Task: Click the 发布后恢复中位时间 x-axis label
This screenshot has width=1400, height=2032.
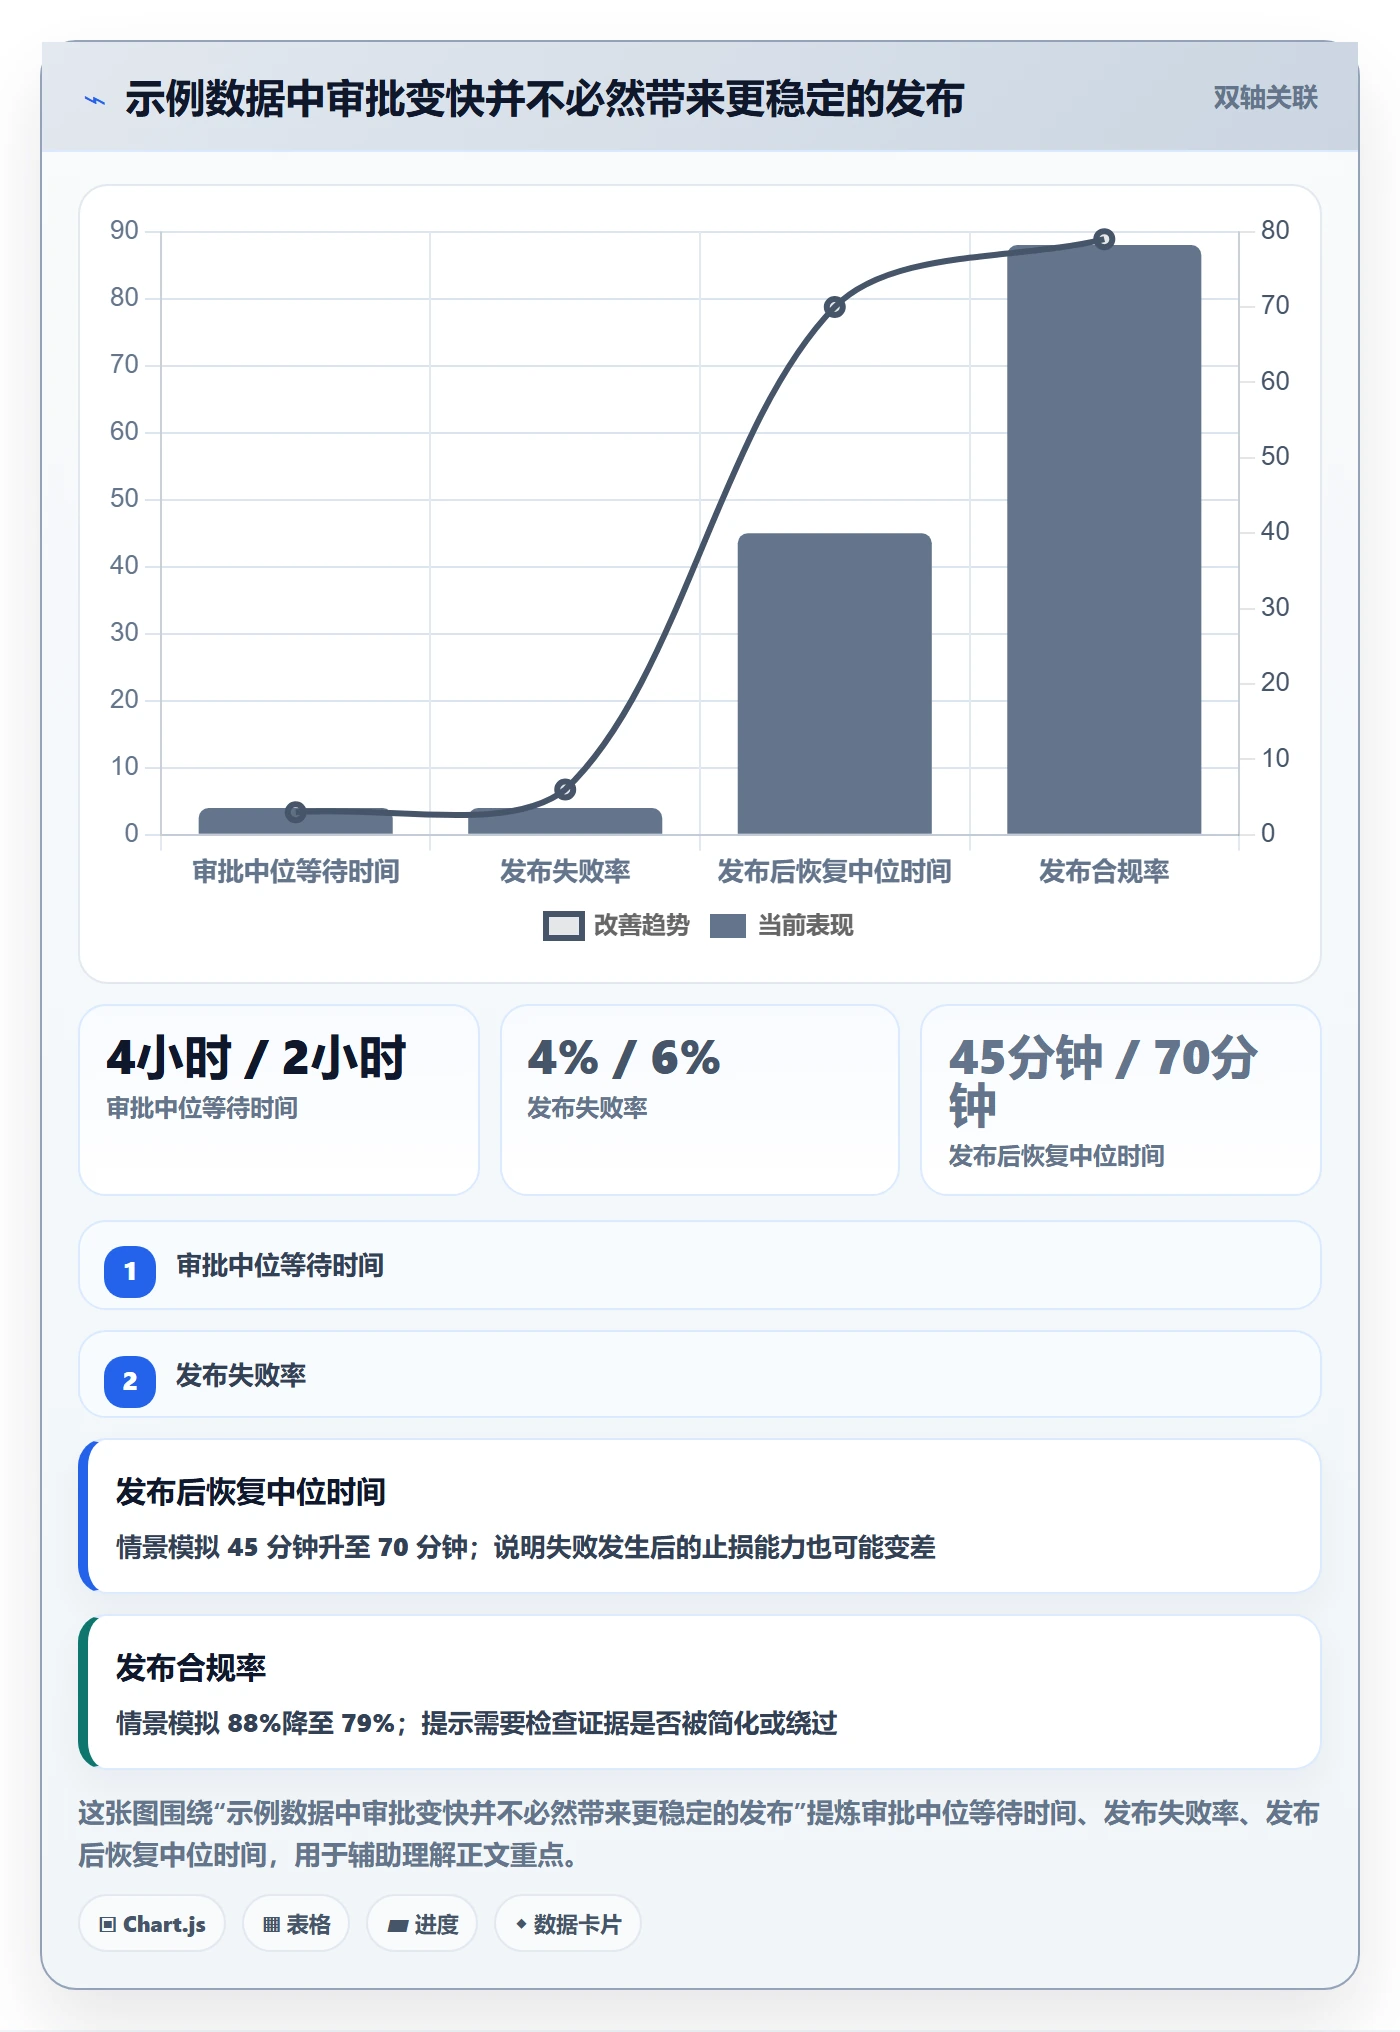Action: click(x=834, y=872)
